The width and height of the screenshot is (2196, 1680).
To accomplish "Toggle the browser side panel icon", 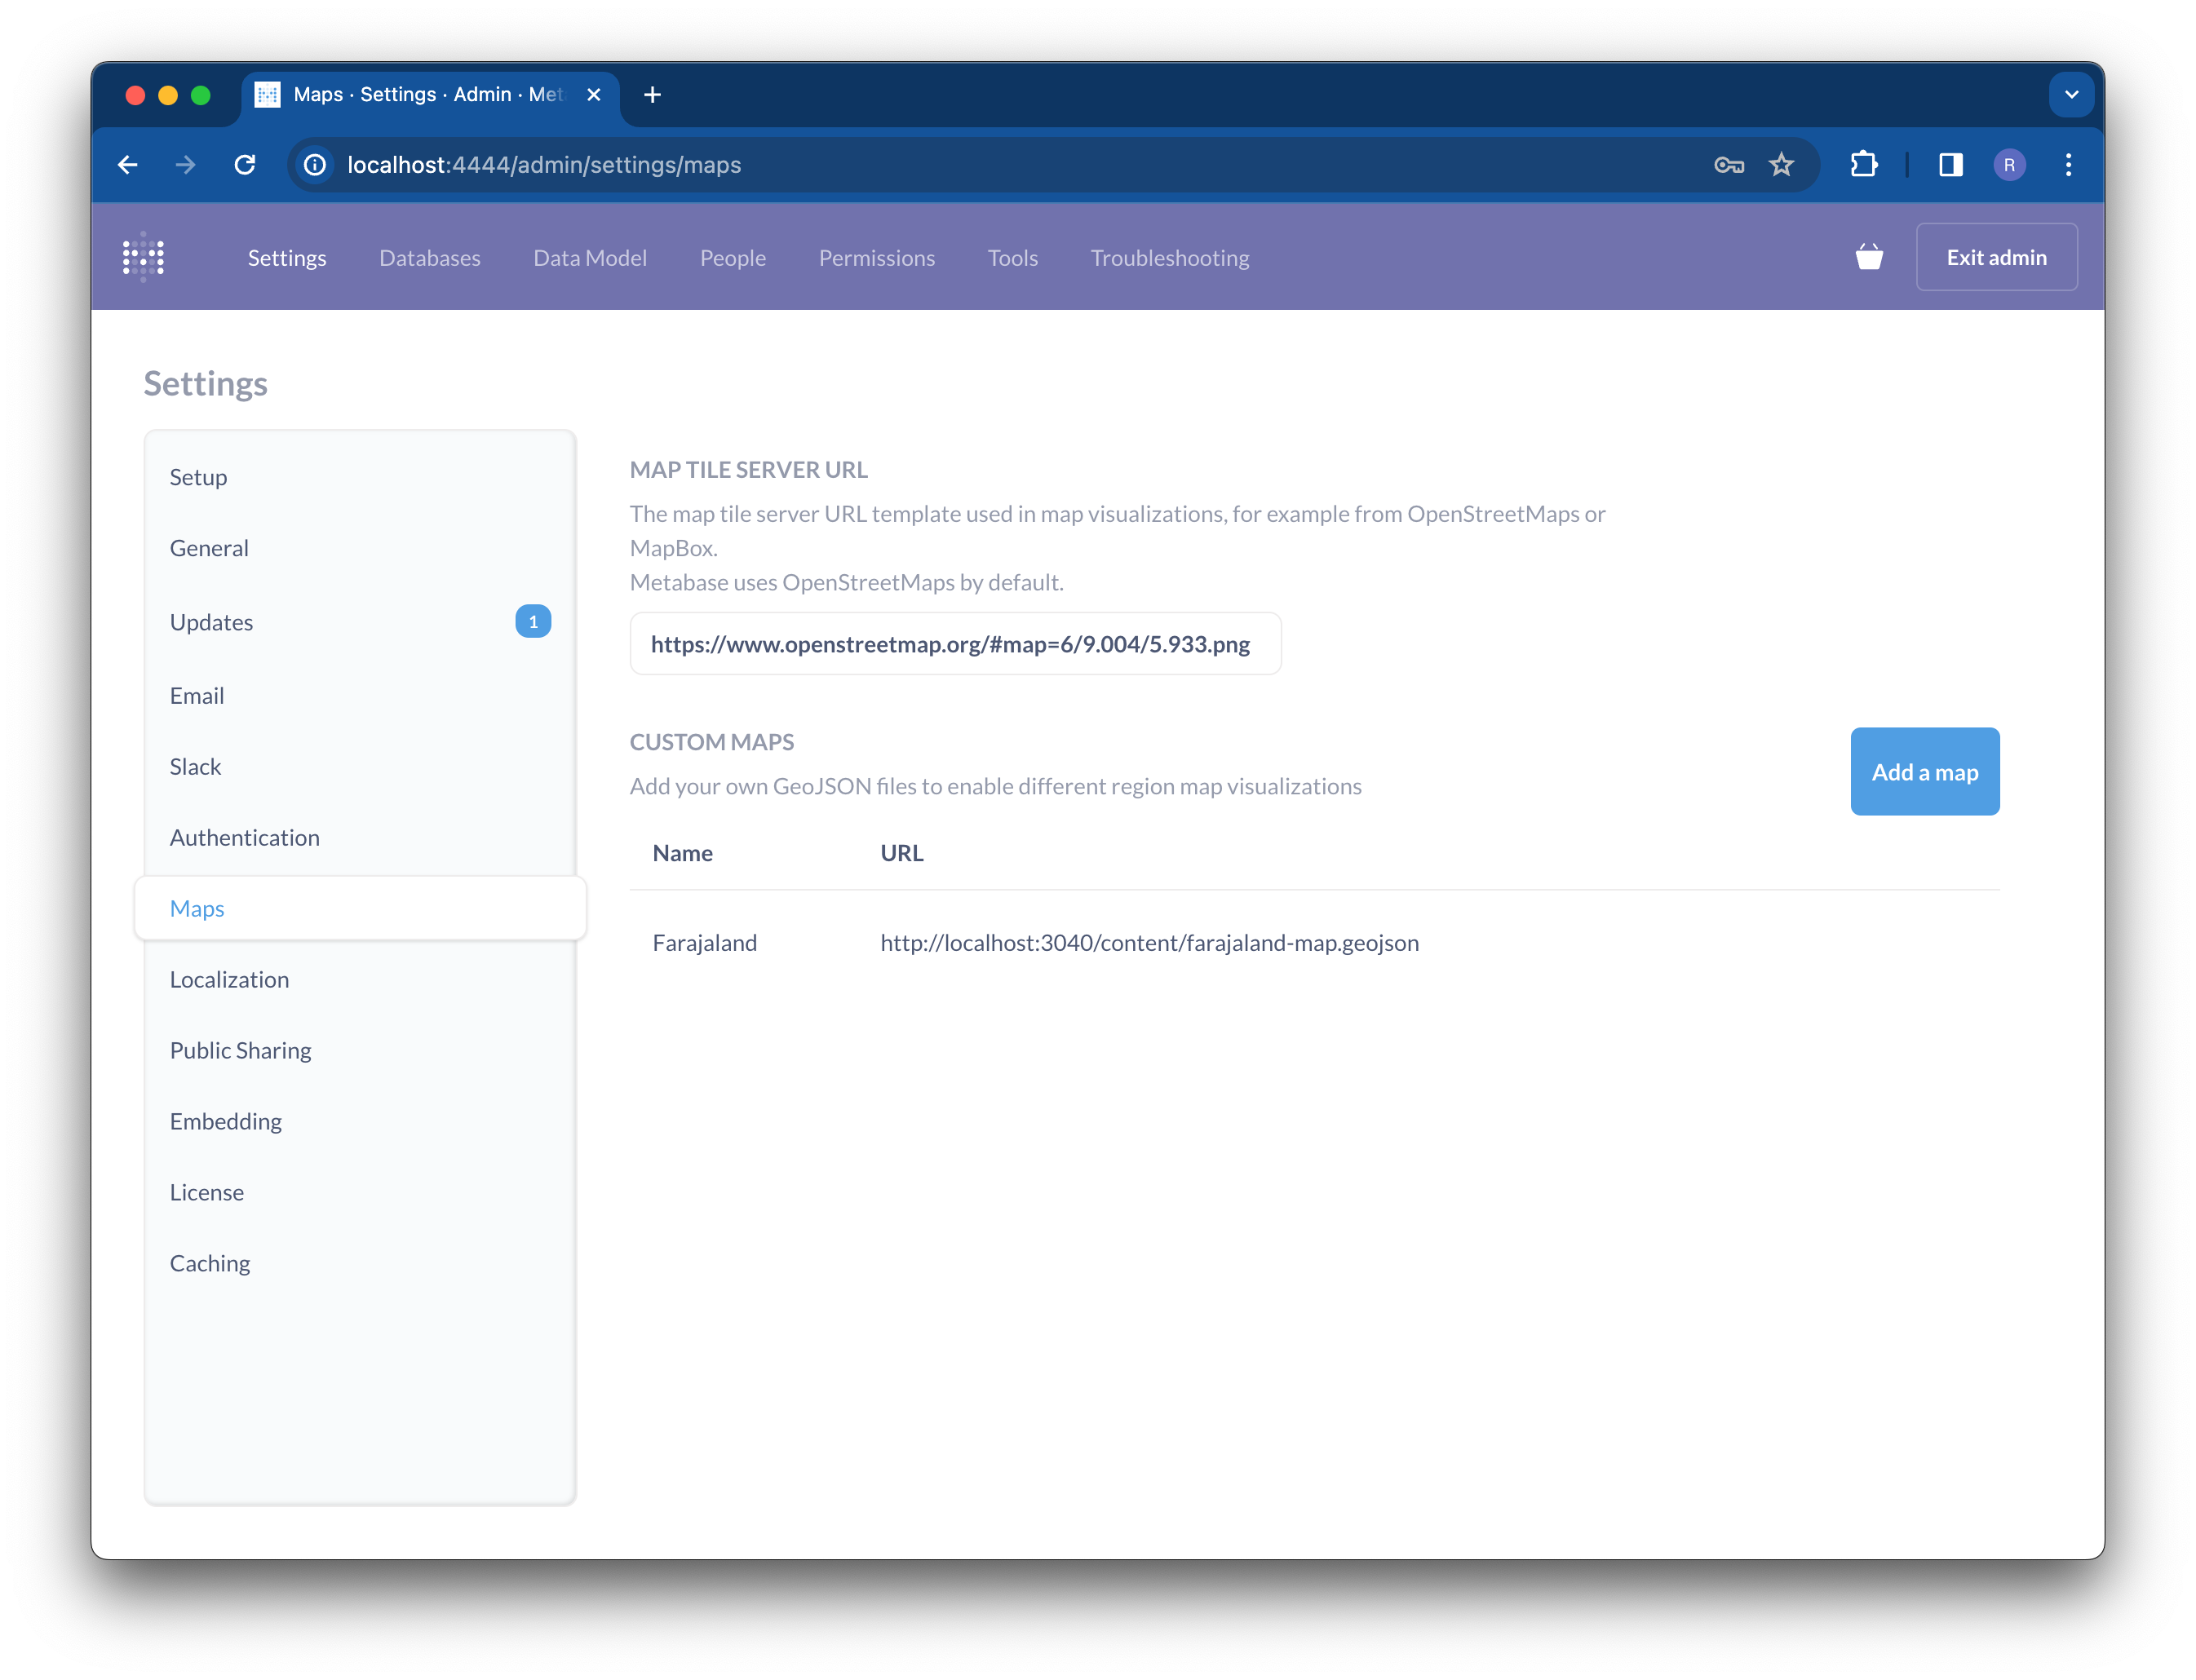I will click(x=1950, y=165).
